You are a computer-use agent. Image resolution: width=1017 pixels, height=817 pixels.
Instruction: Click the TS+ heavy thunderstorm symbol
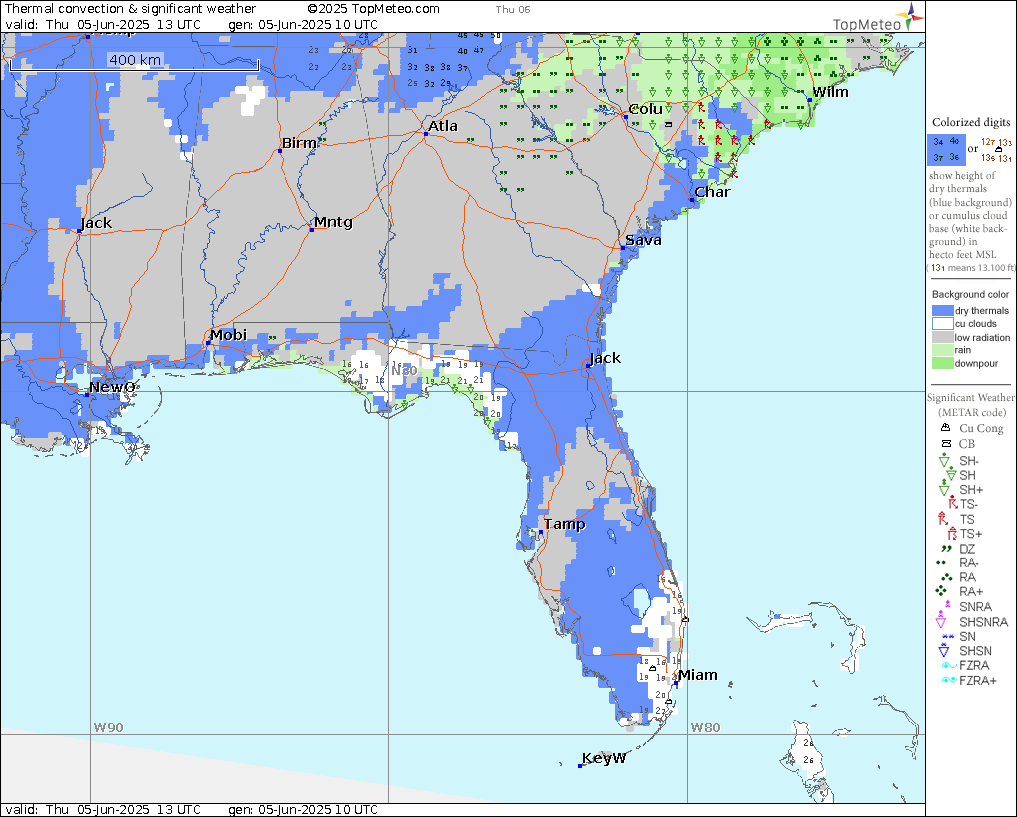(x=952, y=534)
